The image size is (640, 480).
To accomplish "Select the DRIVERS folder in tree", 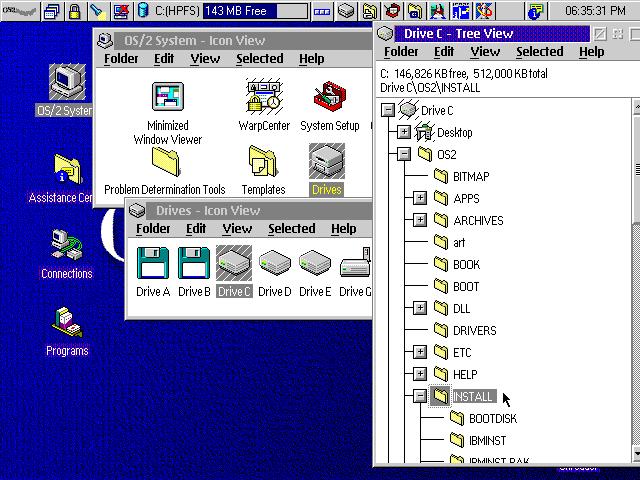I will click(474, 331).
